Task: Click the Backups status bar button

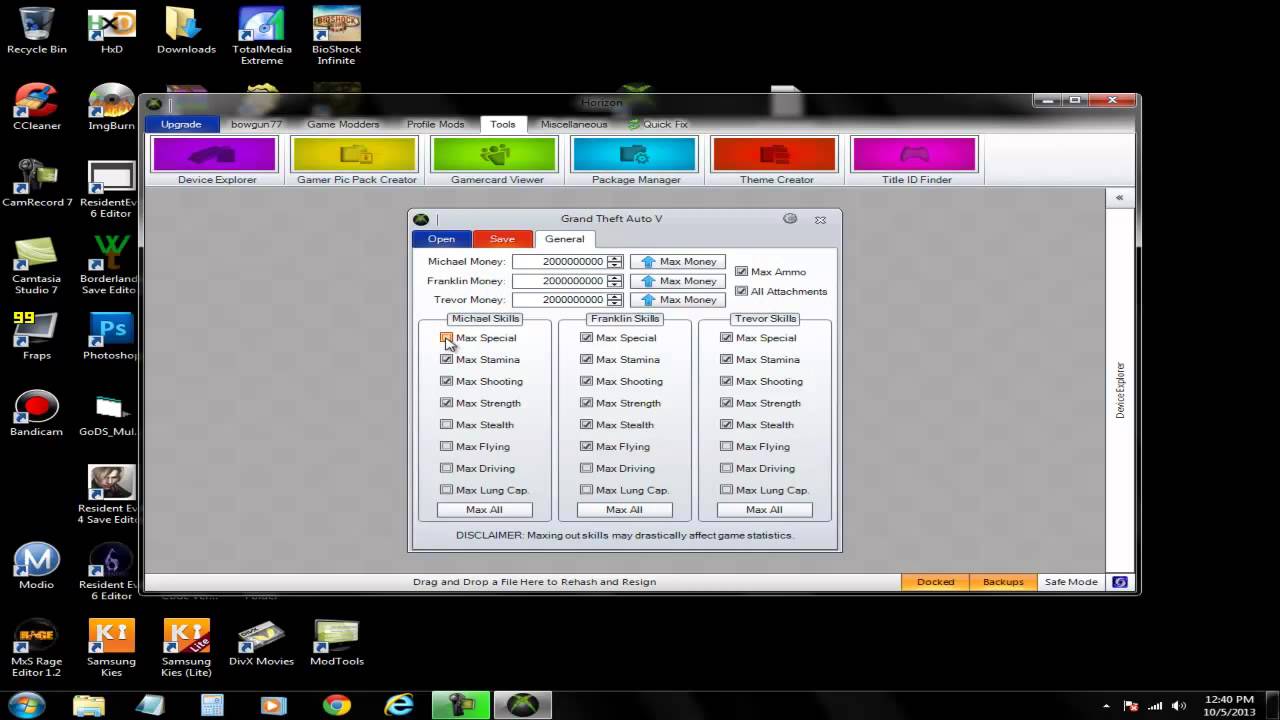Action: point(1003,582)
